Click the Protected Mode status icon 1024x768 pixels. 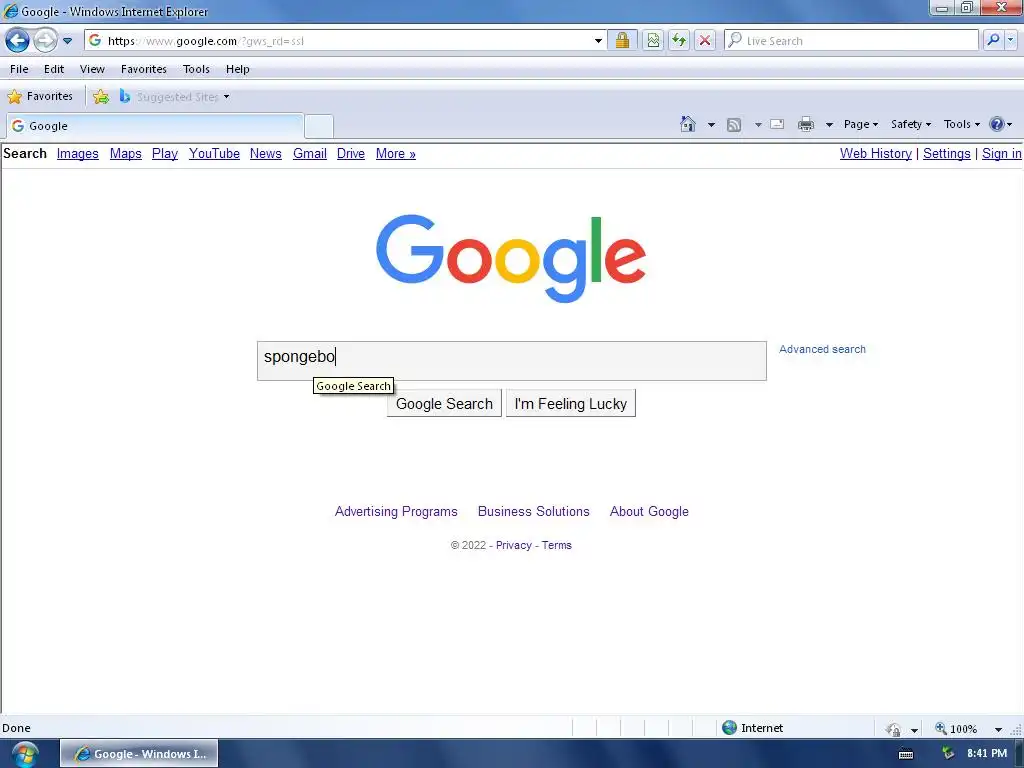tap(893, 729)
